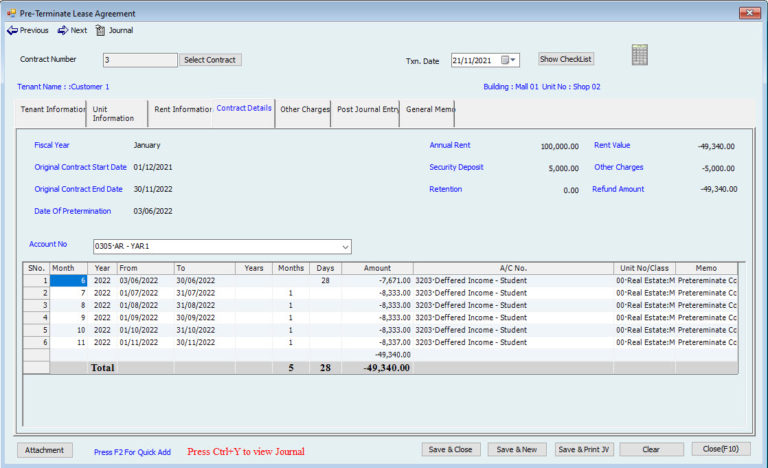This screenshot has height=468, width=768.
Task: Open the Other Charges tab
Action: [304, 109]
